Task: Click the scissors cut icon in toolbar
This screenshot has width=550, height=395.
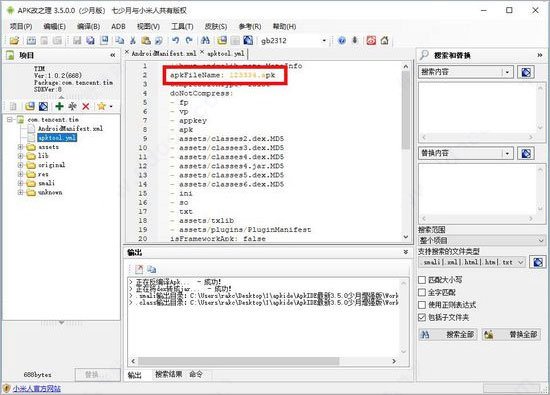Action: click(x=133, y=41)
